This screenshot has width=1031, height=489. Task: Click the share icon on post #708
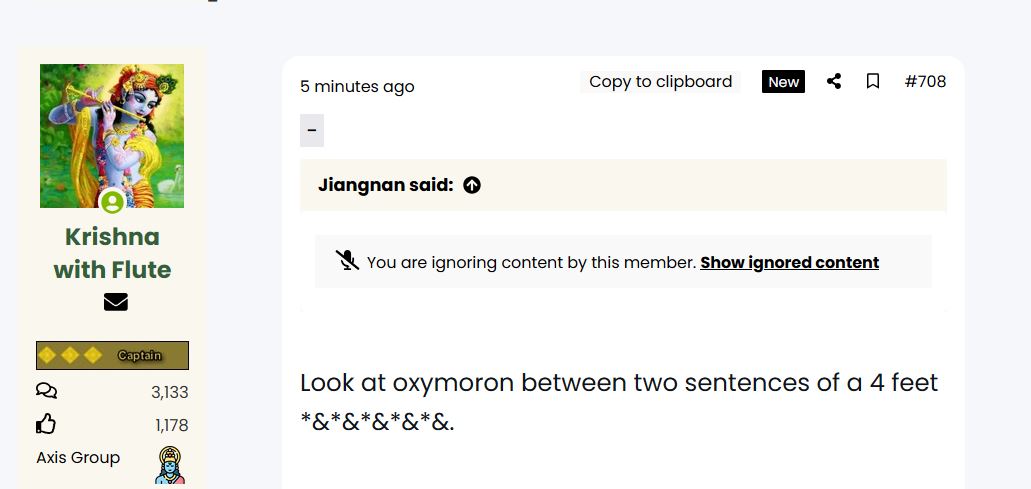[834, 82]
